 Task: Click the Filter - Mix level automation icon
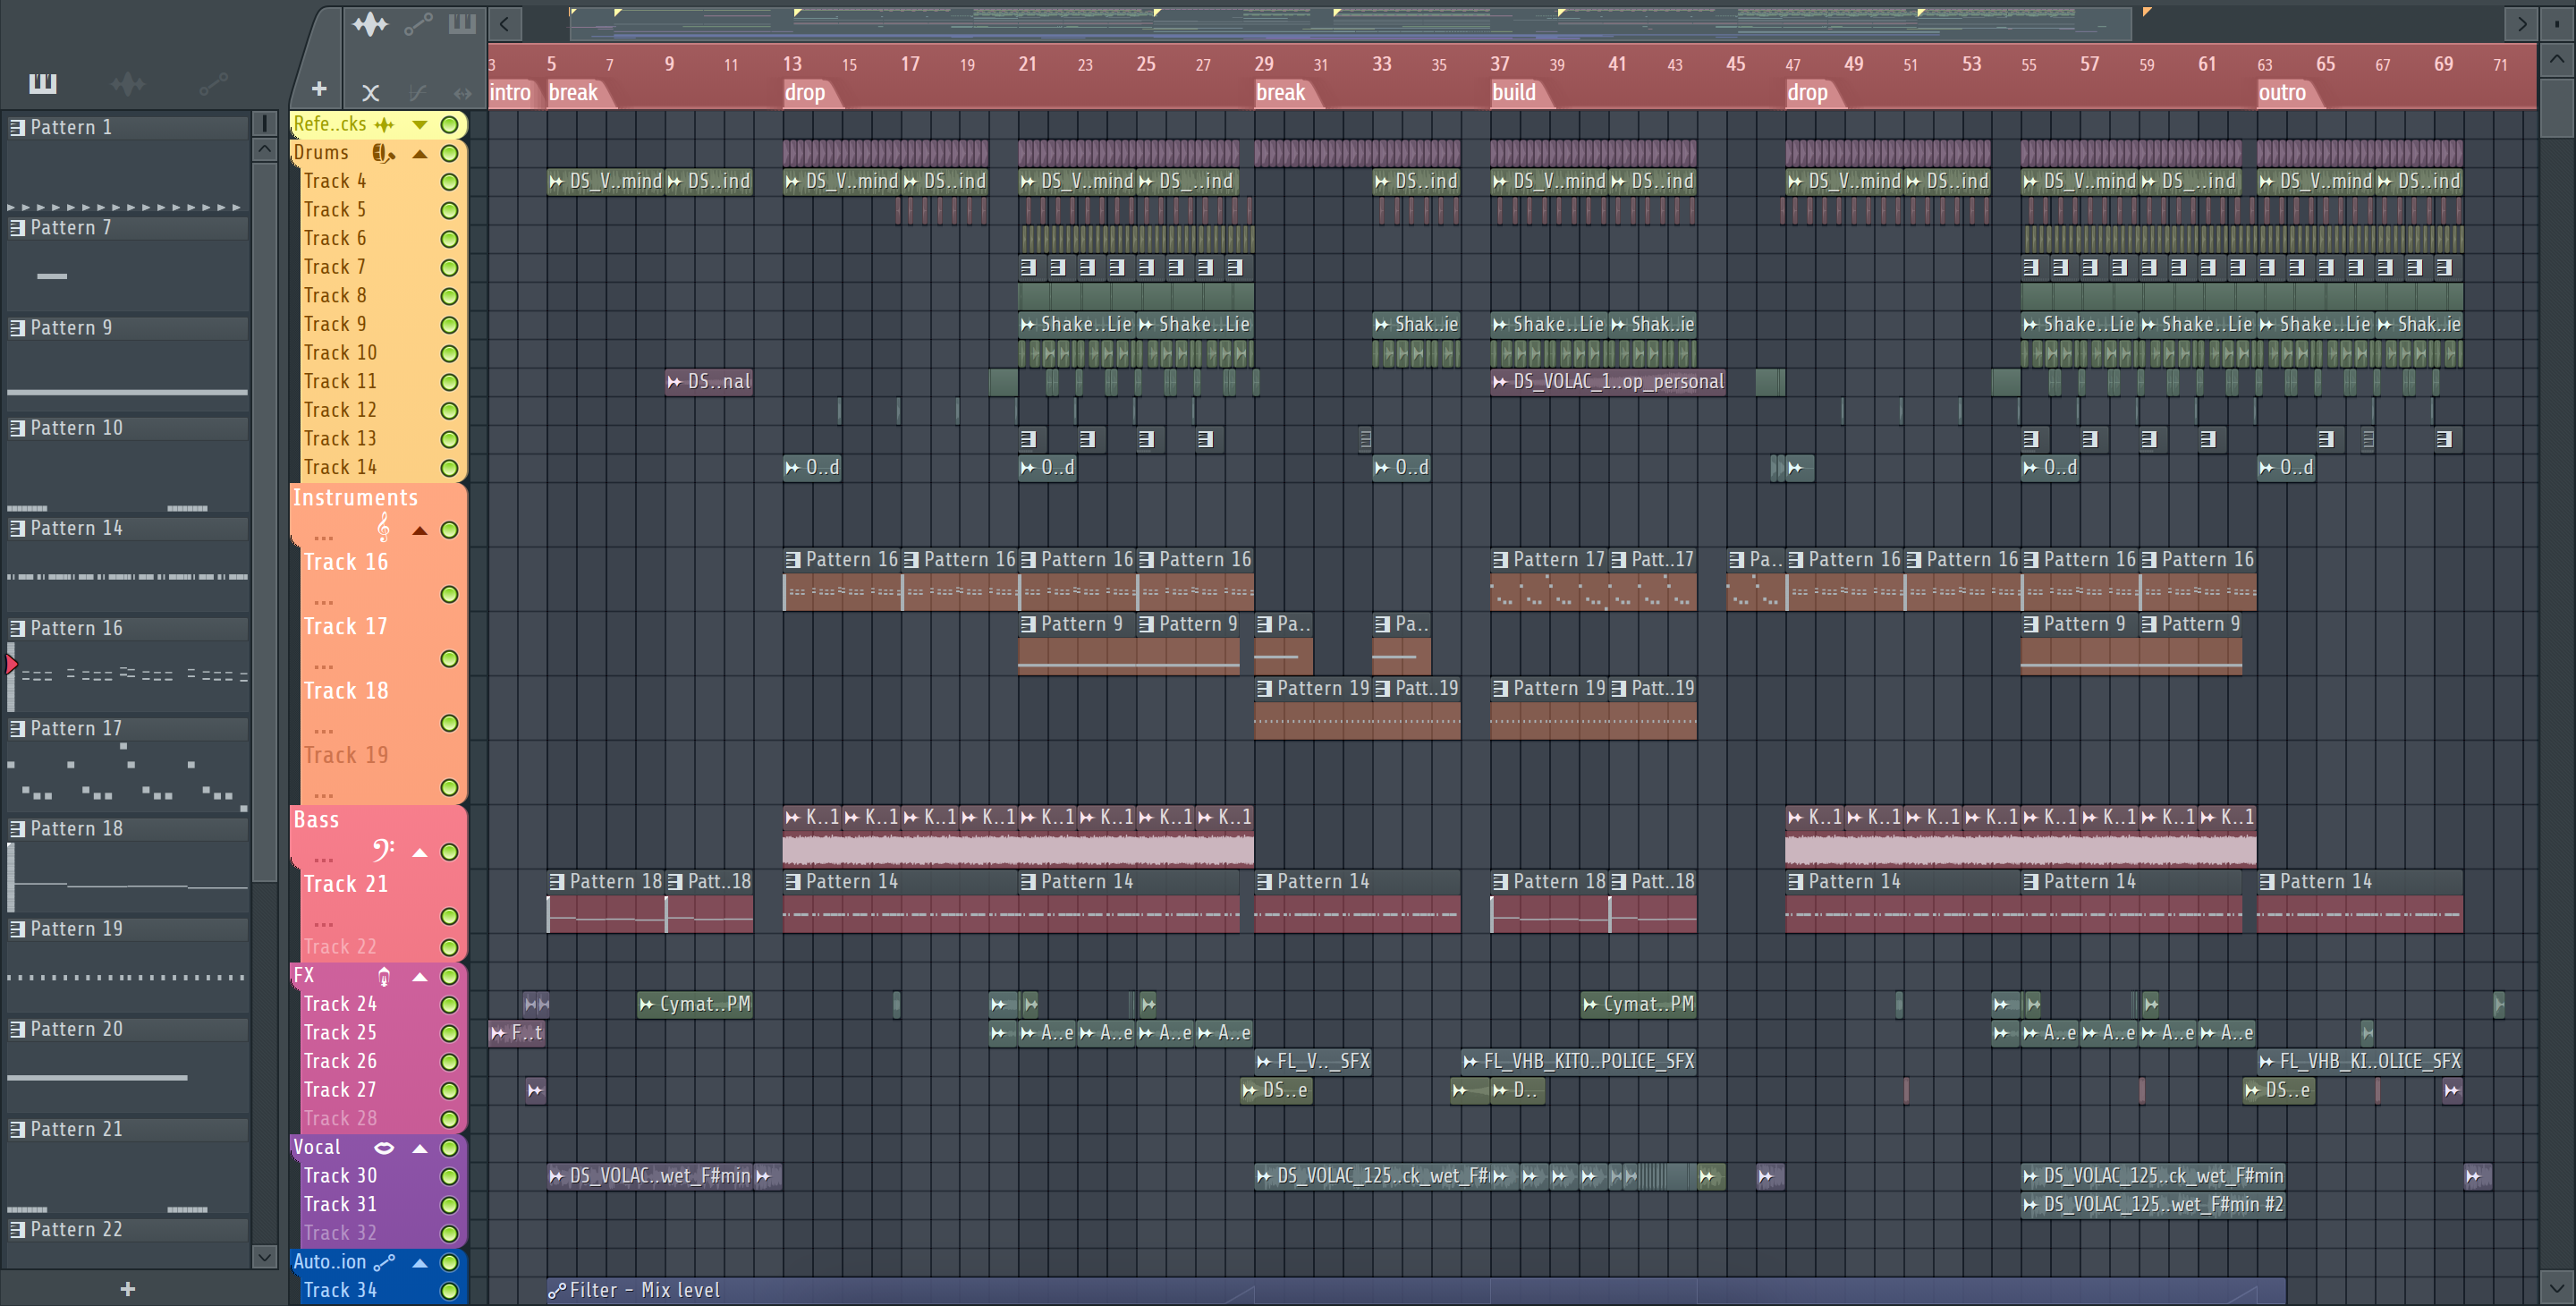557,1291
